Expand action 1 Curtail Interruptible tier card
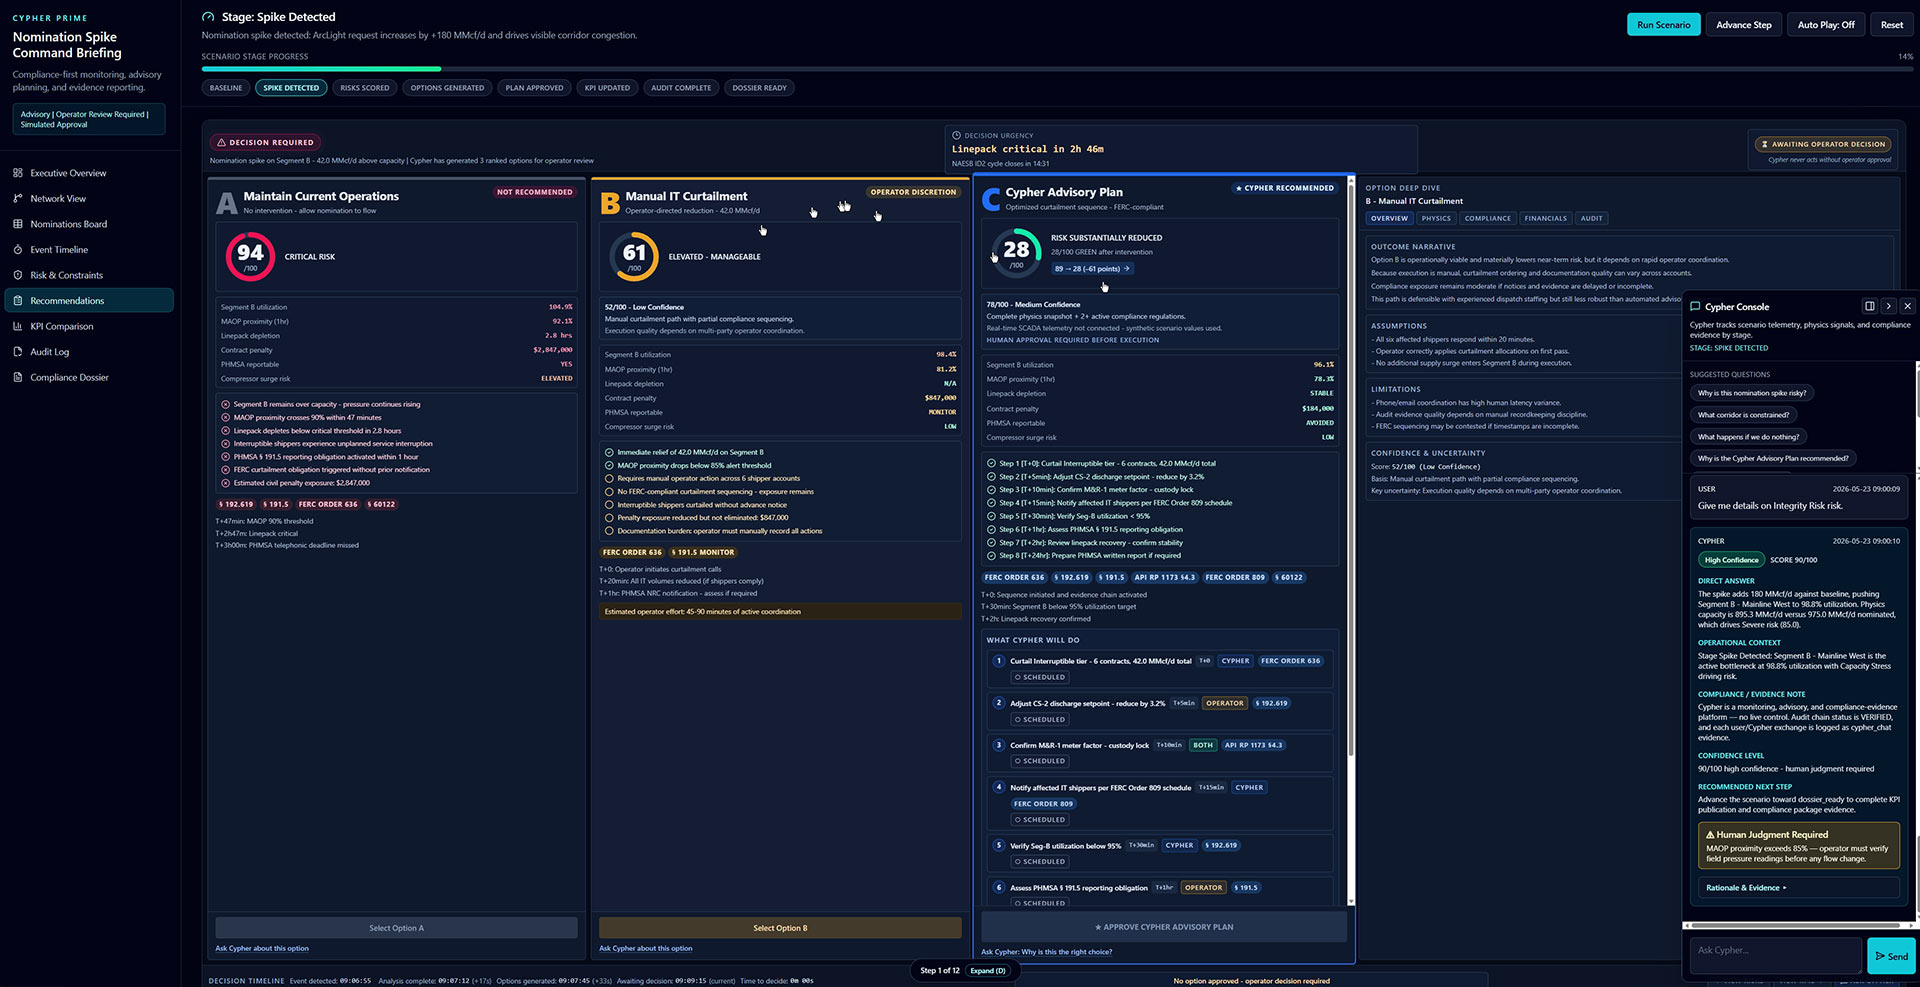This screenshot has height=987, width=1920. pyautogui.click(x=1160, y=668)
